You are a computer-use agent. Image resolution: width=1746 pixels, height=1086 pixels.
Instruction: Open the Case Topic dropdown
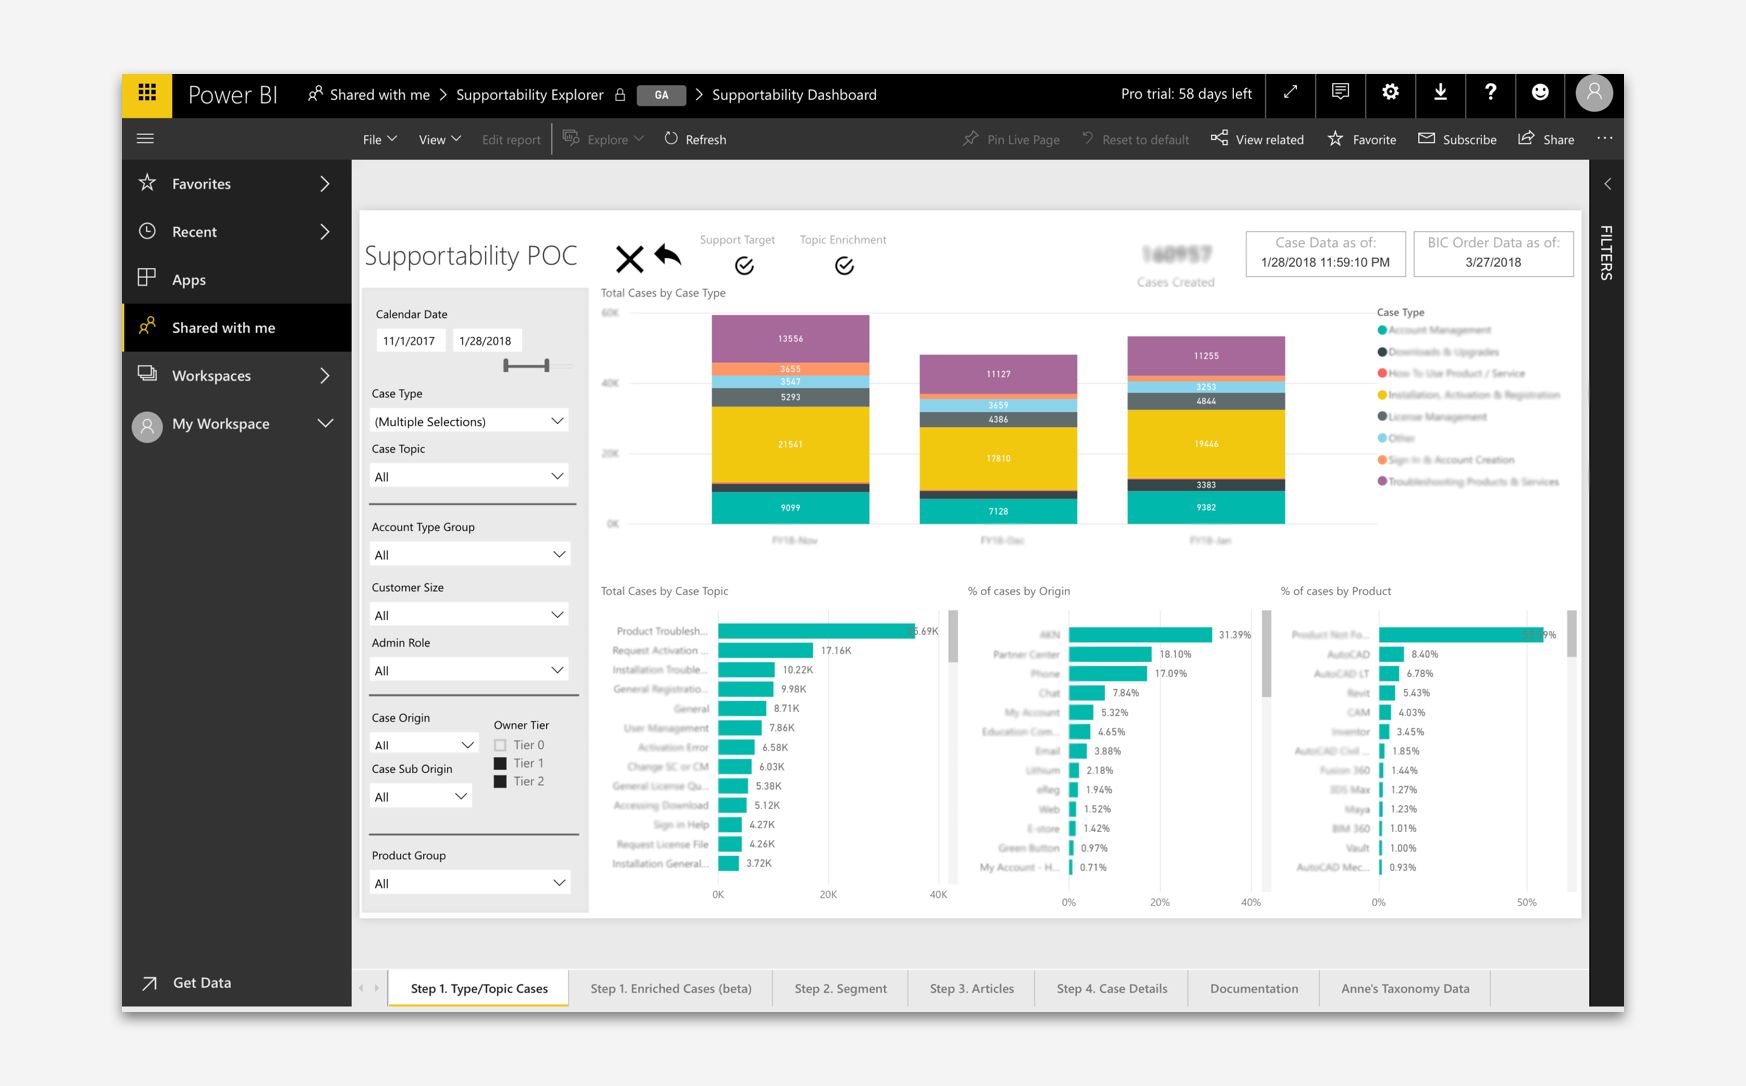tap(469, 476)
